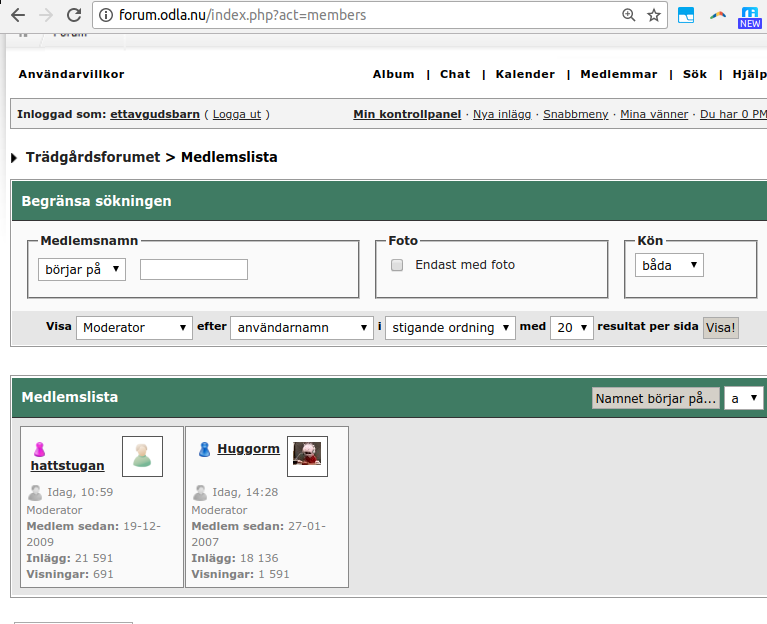This screenshot has width=767, height=624.
Task: Click the grey status icon under hattstugan
Action: pyautogui.click(x=35, y=492)
